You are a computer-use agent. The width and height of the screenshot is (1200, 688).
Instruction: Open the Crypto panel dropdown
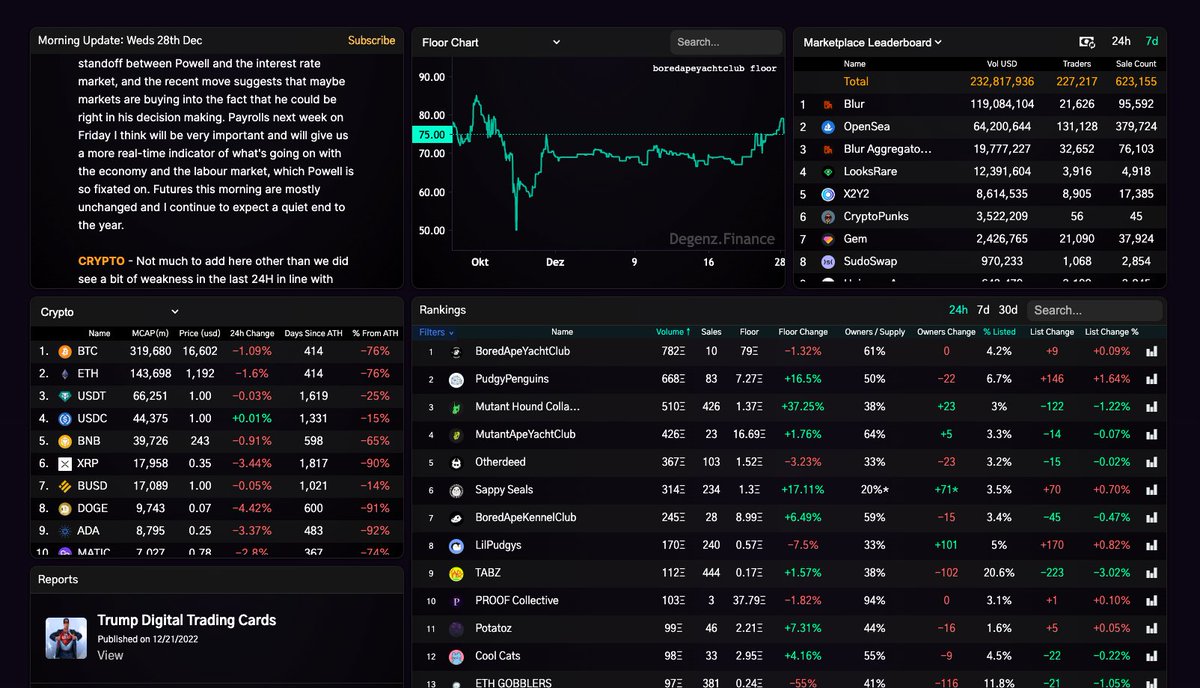110,312
